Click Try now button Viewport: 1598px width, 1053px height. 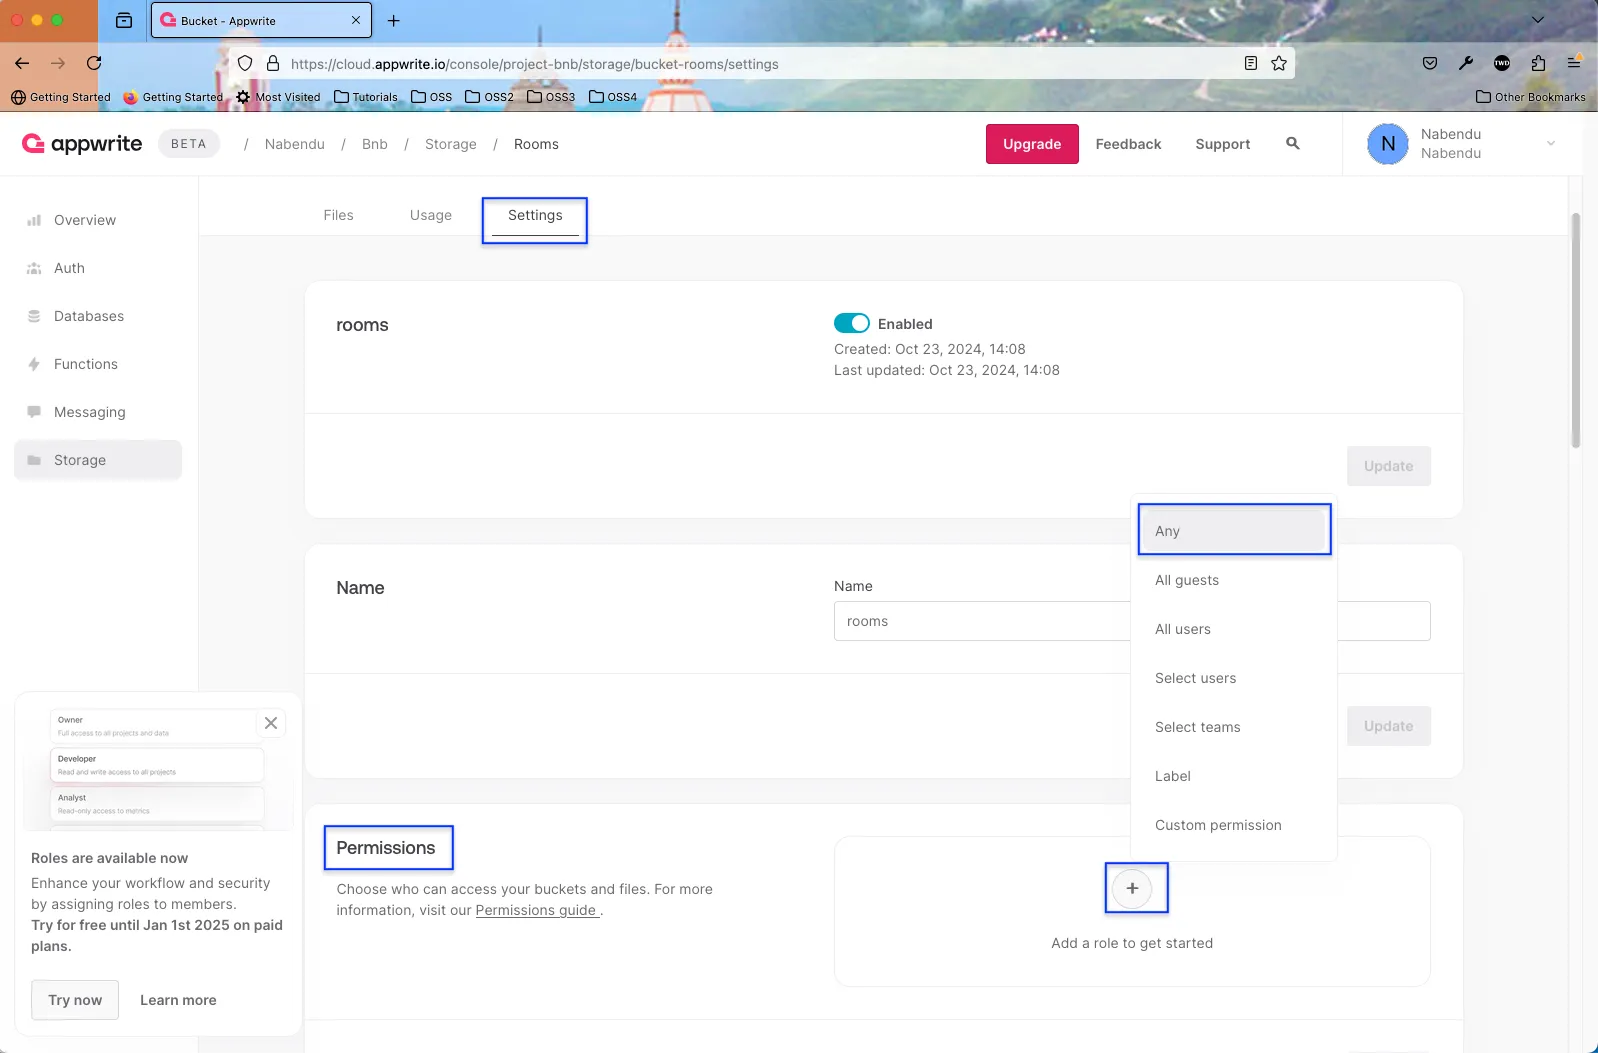75,1000
